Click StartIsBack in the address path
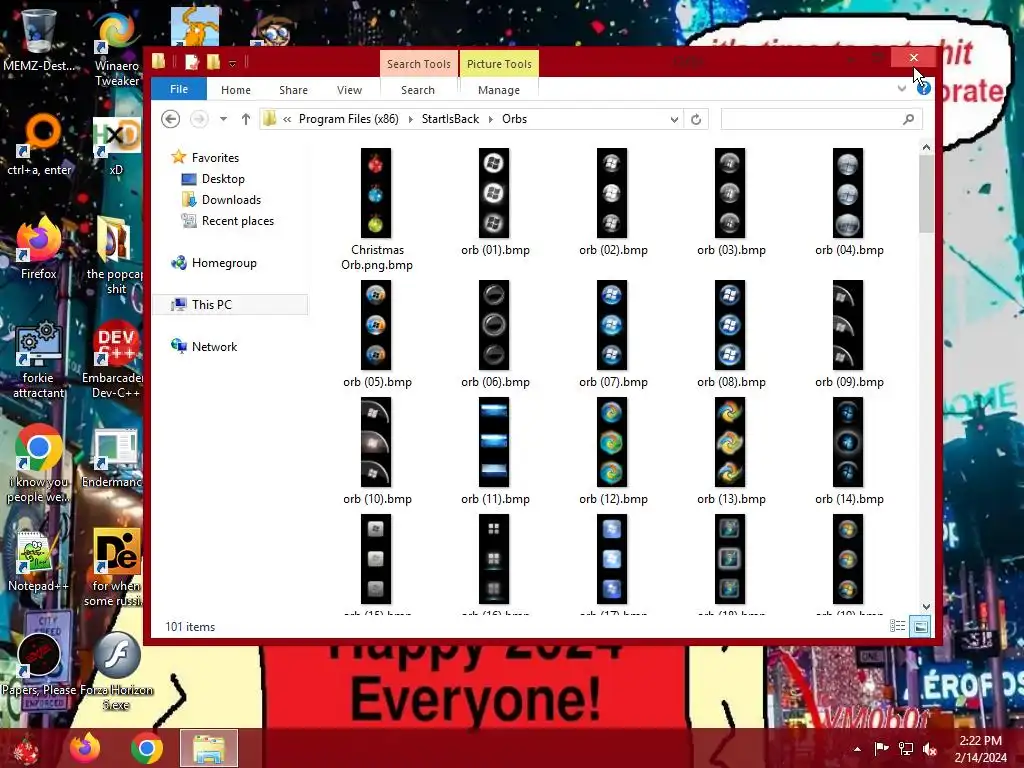Image resolution: width=1024 pixels, height=768 pixels. pyautogui.click(x=450, y=119)
